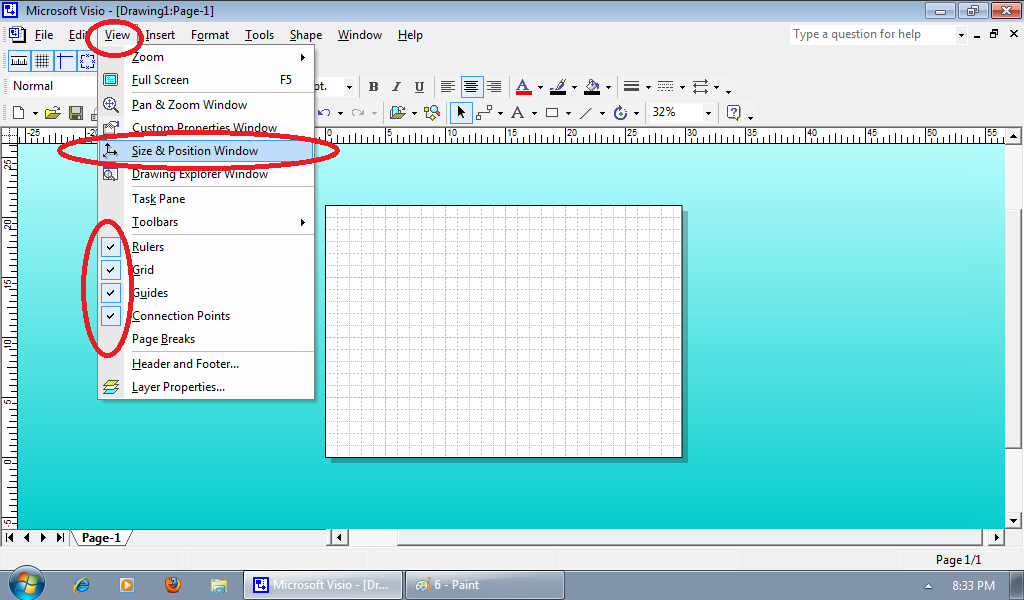The image size is (1024, 600).
Task: Click the Rulers toolbar icon
Action: click(x=19, y=61)
